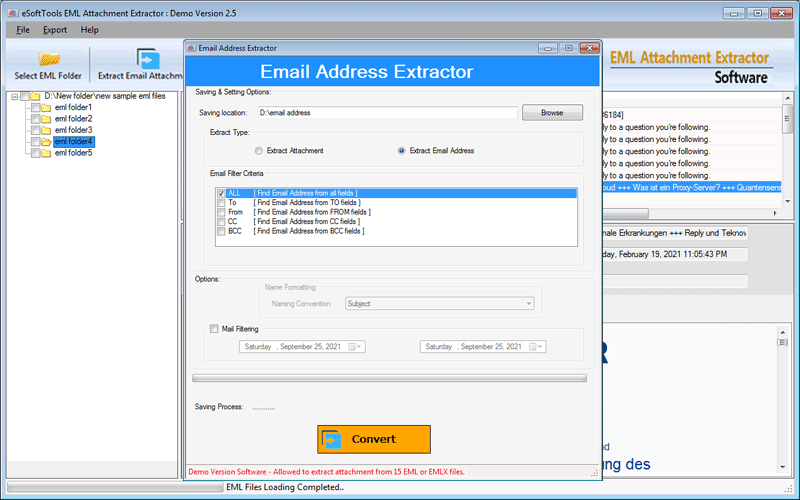Click the eml folder2 folder icon
This screenshot has width=800, height=500.
(46, 119)
